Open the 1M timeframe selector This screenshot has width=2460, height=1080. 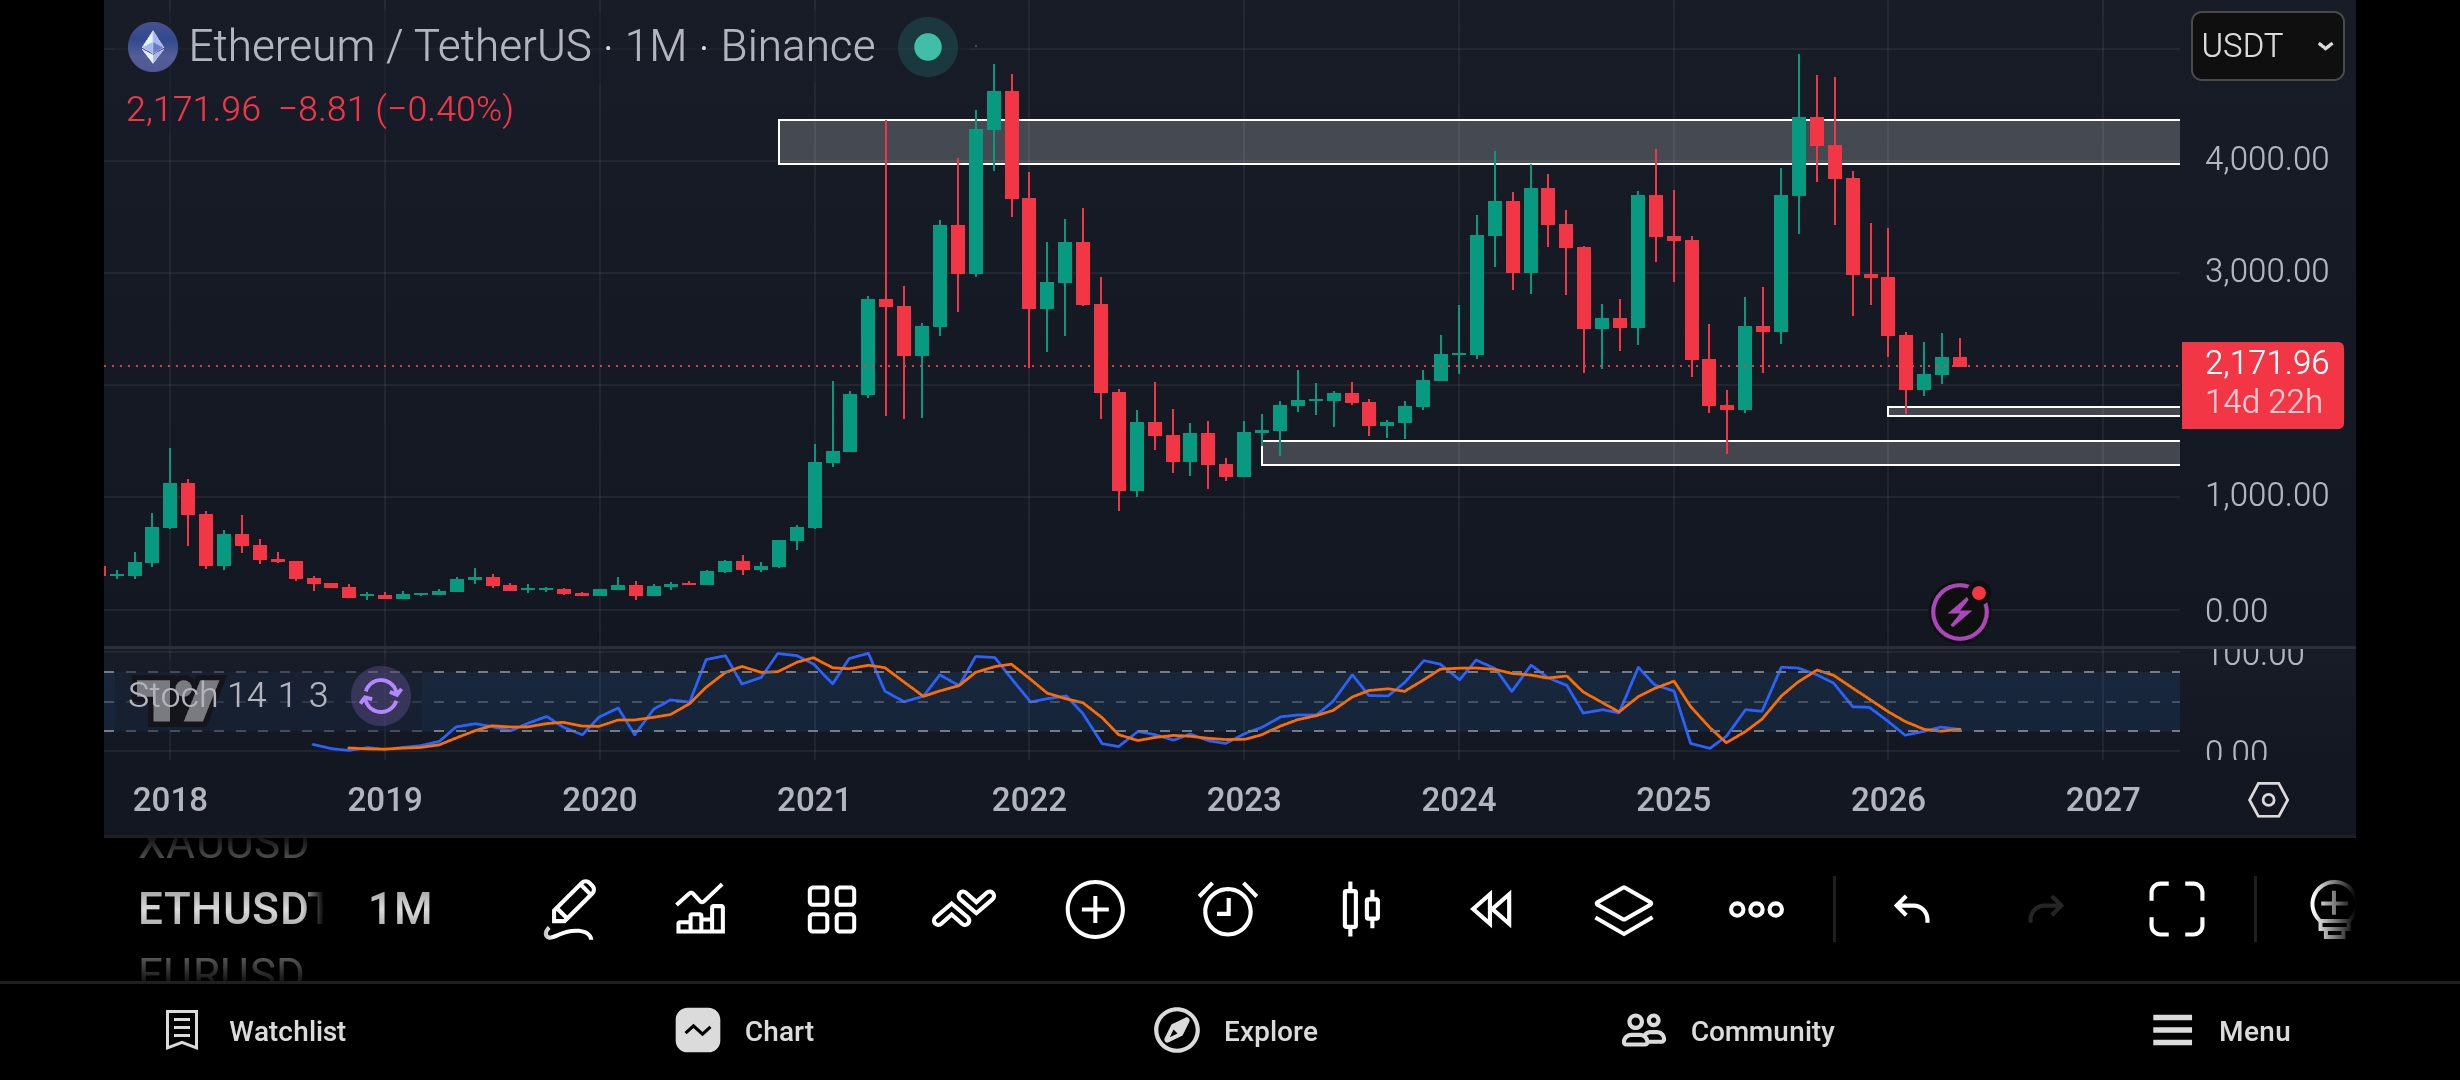click(400, 909)
